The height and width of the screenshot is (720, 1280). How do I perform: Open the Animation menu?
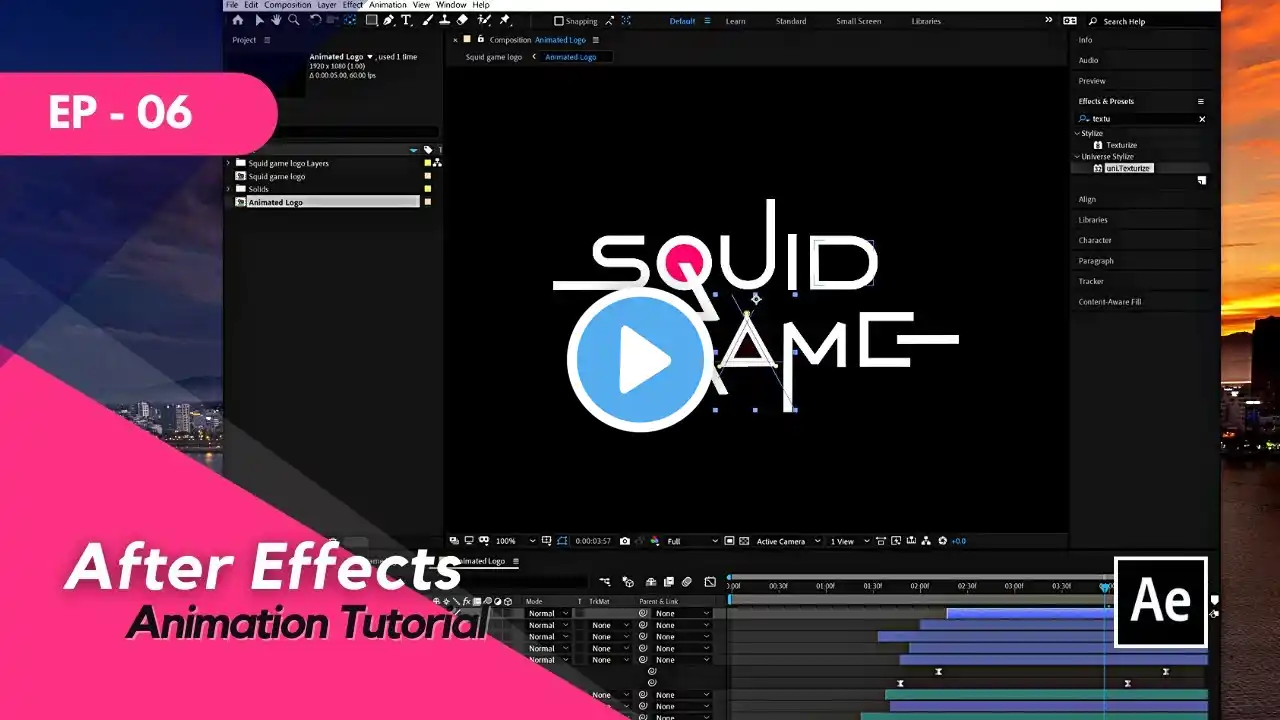tap(388, 5)
